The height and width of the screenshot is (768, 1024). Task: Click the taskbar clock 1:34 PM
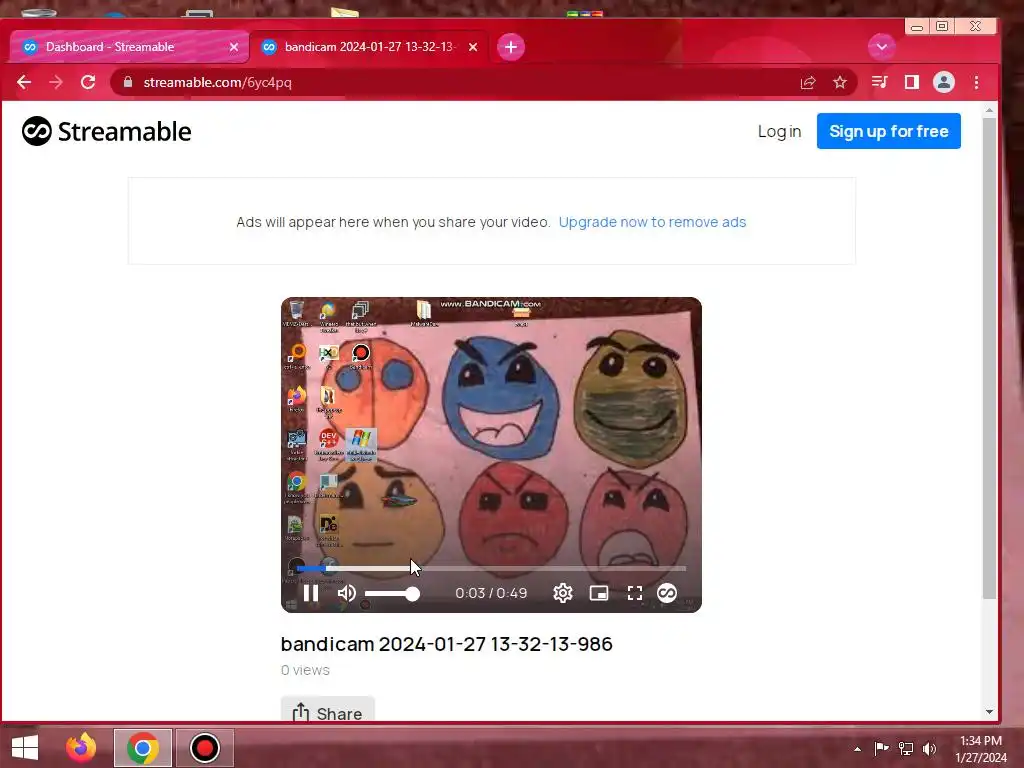coord(981,748)
